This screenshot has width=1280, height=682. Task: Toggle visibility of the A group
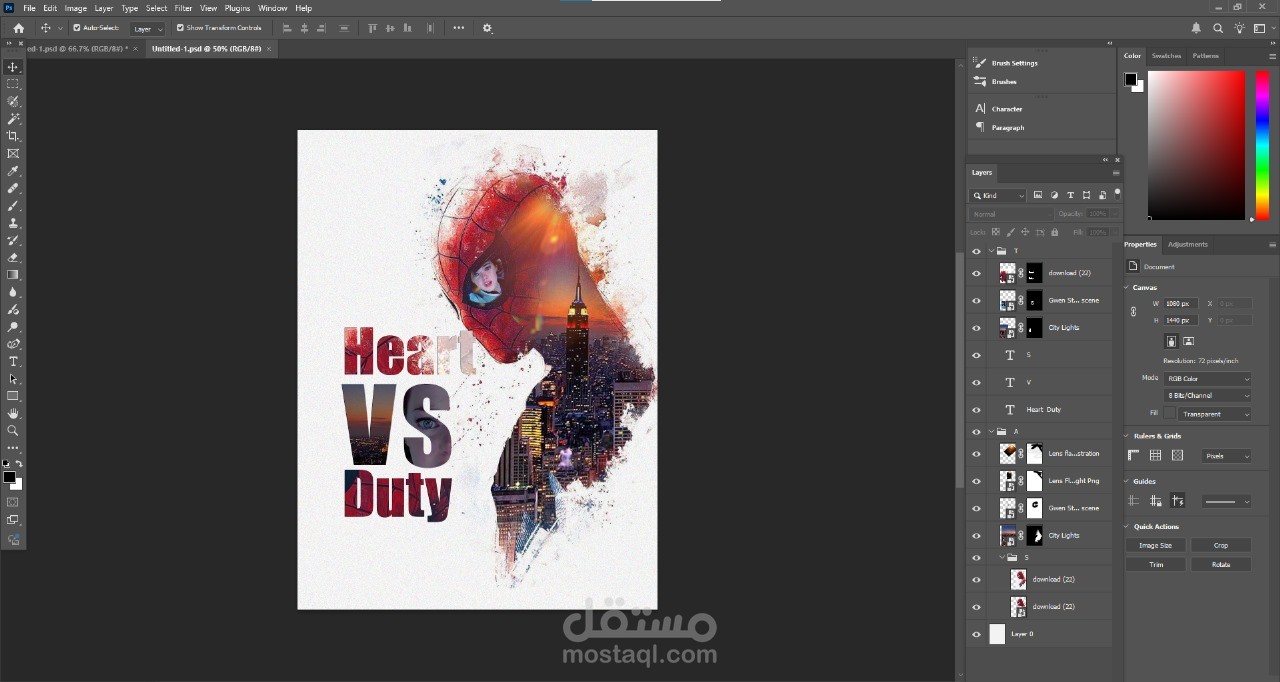976,431
